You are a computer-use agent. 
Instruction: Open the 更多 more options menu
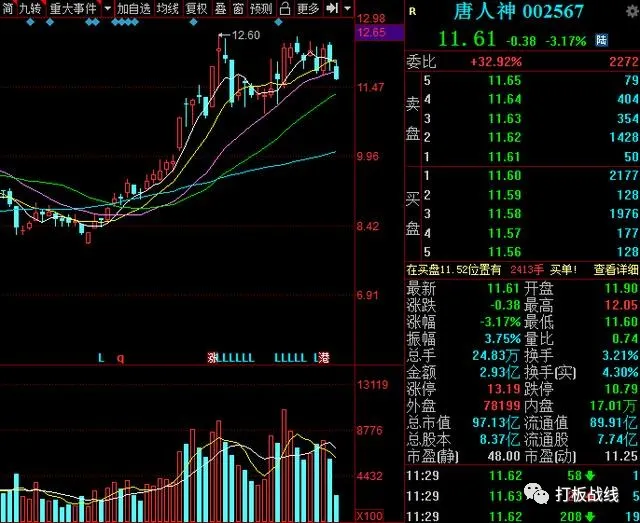[308, 8]
